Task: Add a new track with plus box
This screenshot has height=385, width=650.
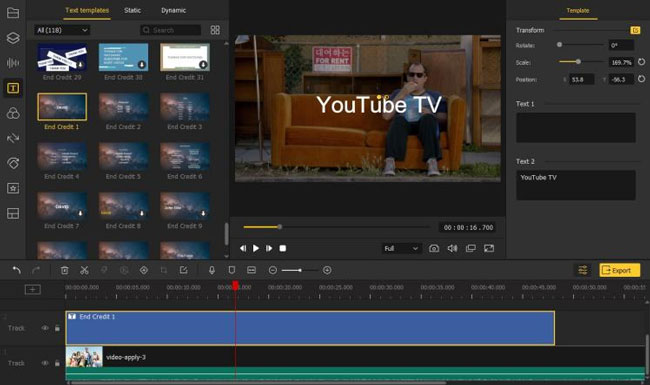Action: tap(33, 289)
